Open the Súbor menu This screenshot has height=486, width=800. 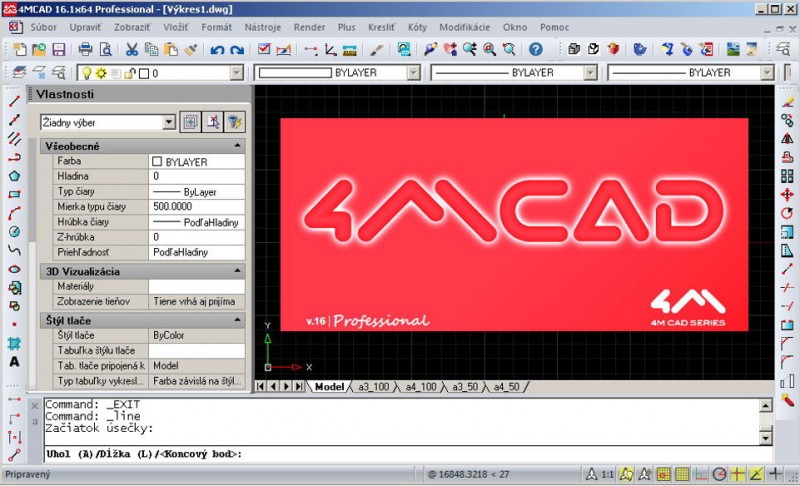point(43,28)
